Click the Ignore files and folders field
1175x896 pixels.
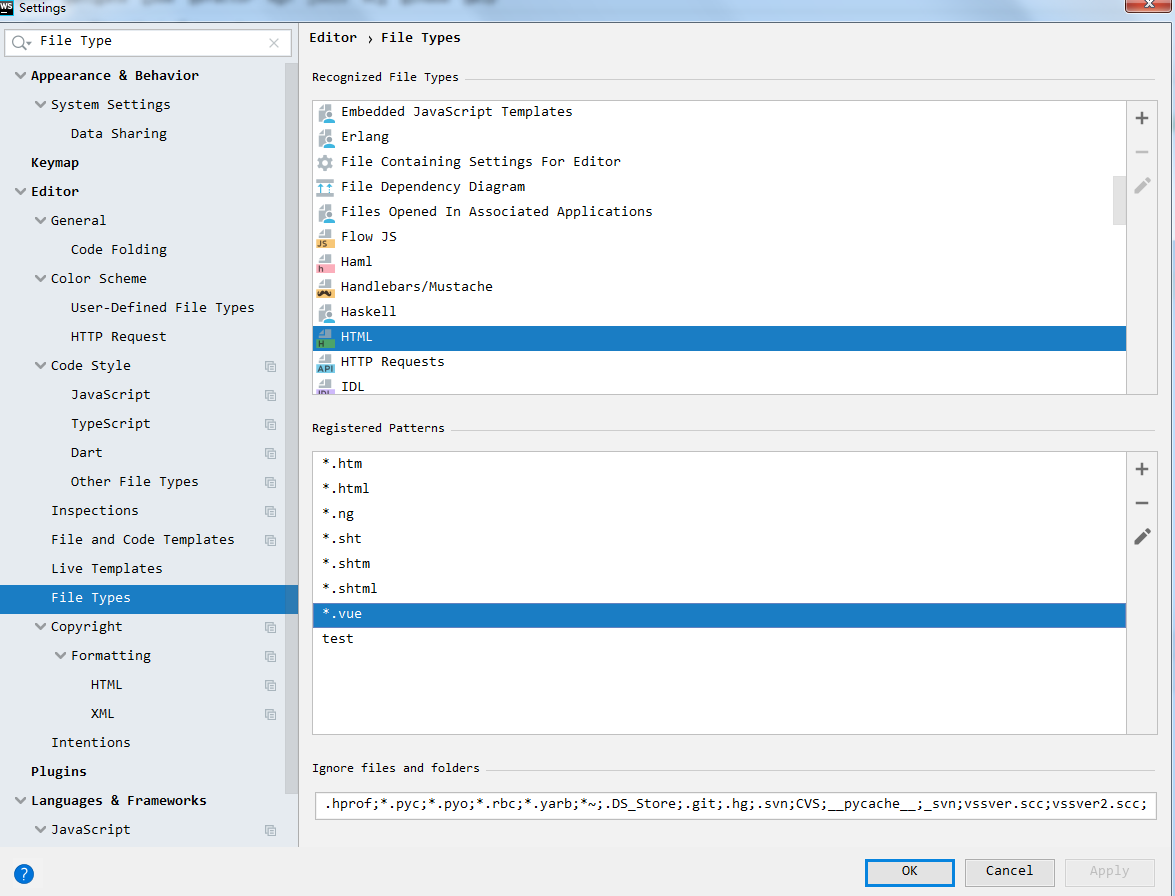(x=735, y=805)
